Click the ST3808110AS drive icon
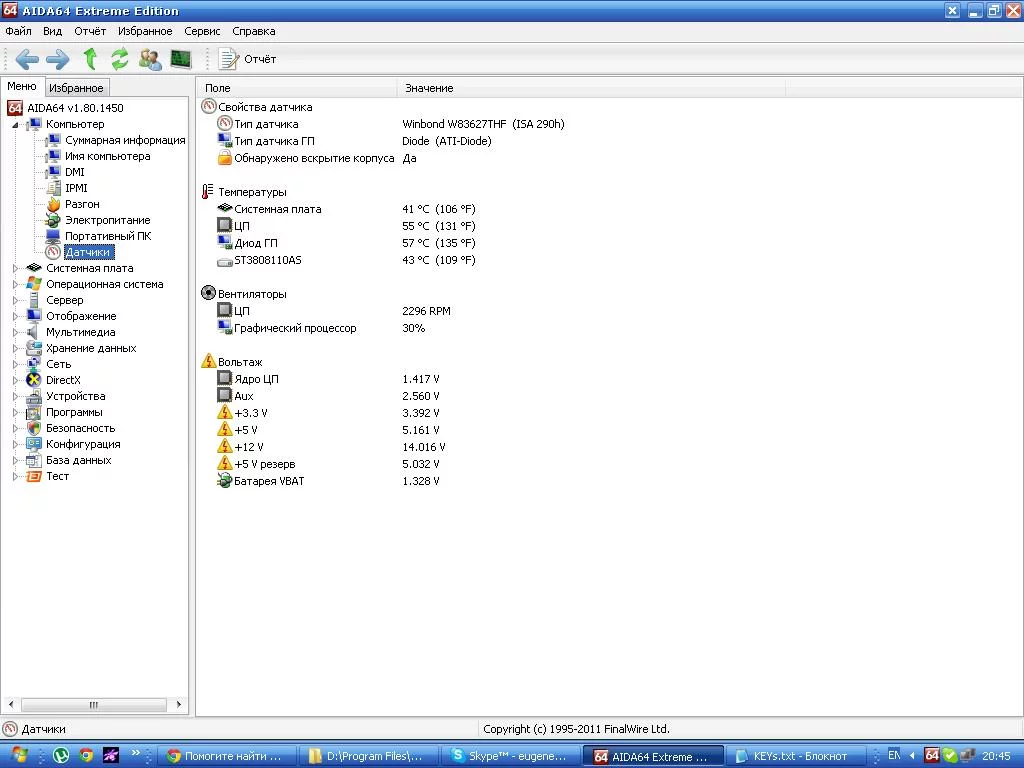 point(225,261)
